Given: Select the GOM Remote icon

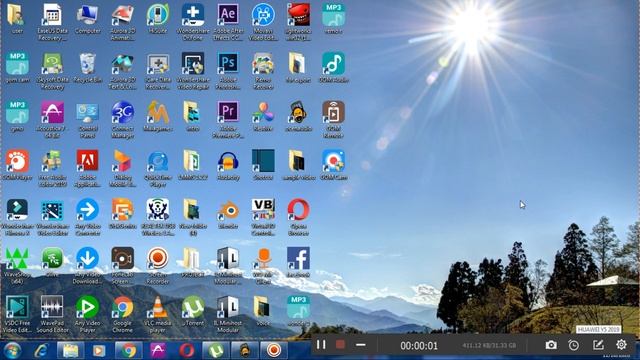Looking at the screenshot, I should coord(333,120).
